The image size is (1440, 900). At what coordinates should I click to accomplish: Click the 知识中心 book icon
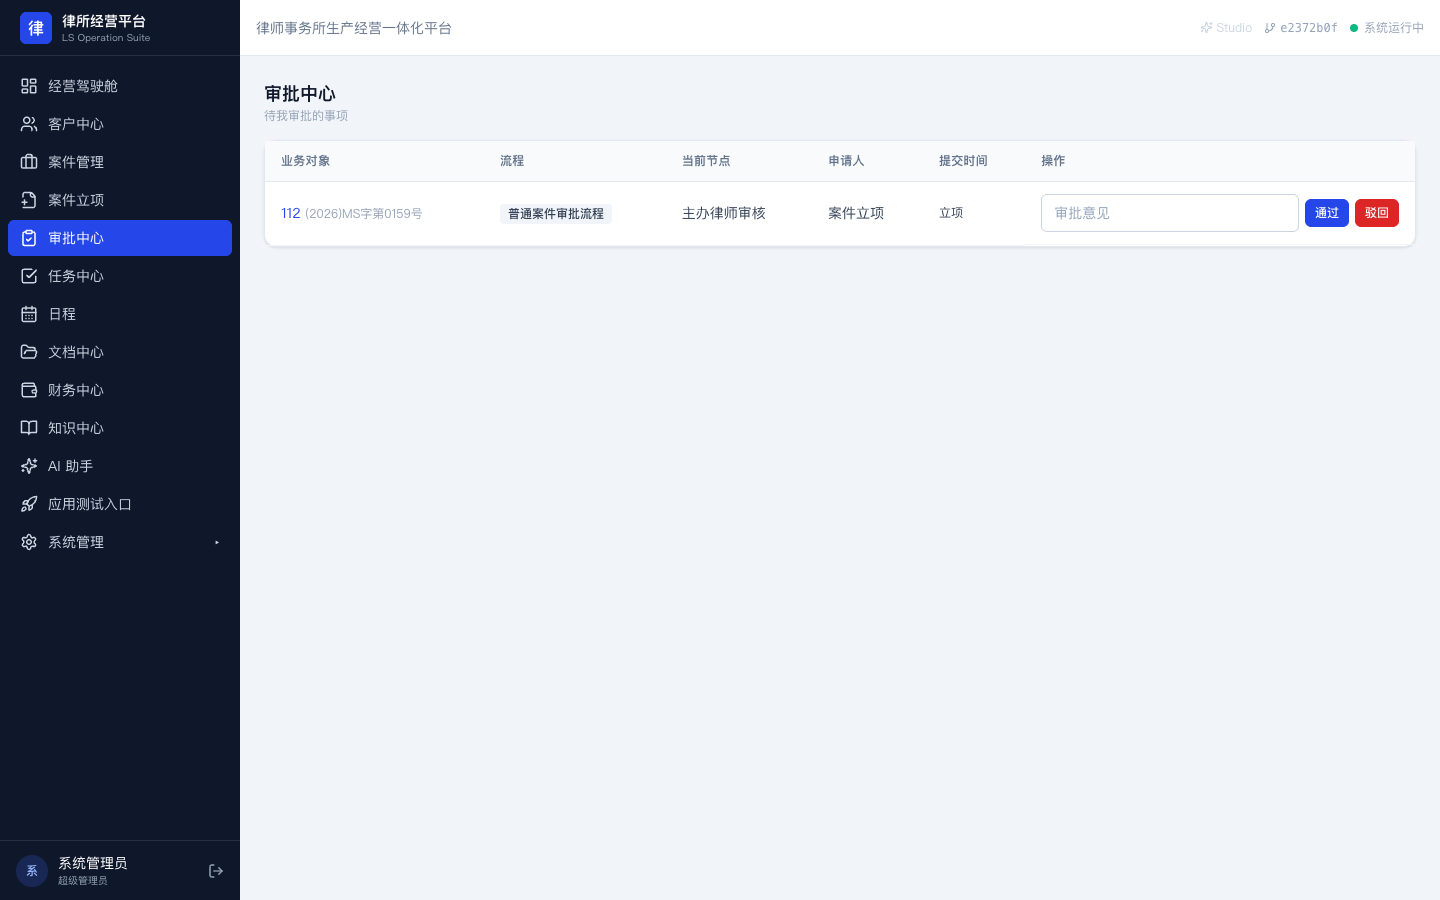pos(29,428)
